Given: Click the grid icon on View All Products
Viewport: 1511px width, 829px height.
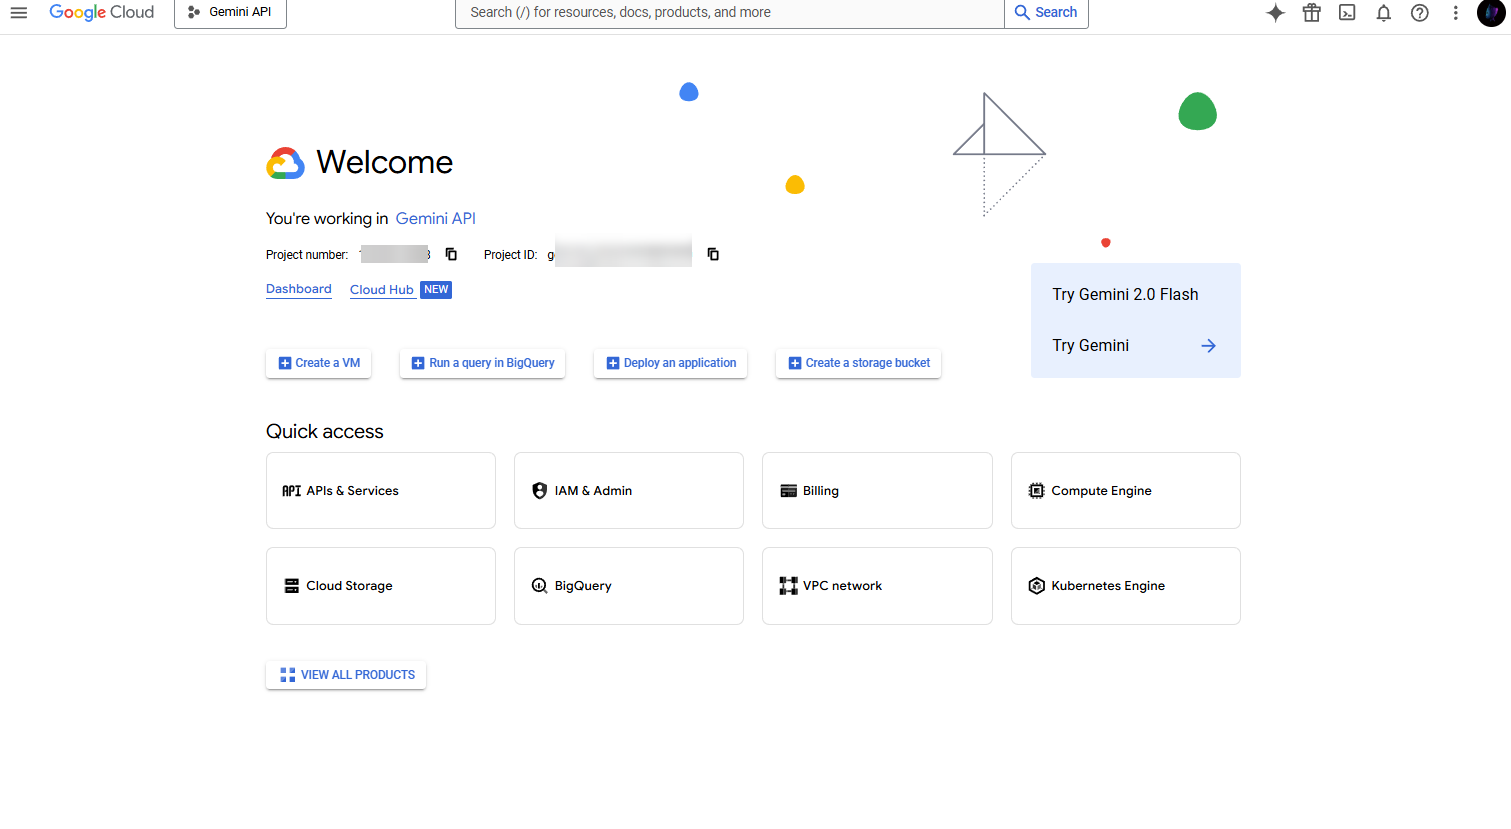Looking at the screenshot, I should click(x=287, y=675).
